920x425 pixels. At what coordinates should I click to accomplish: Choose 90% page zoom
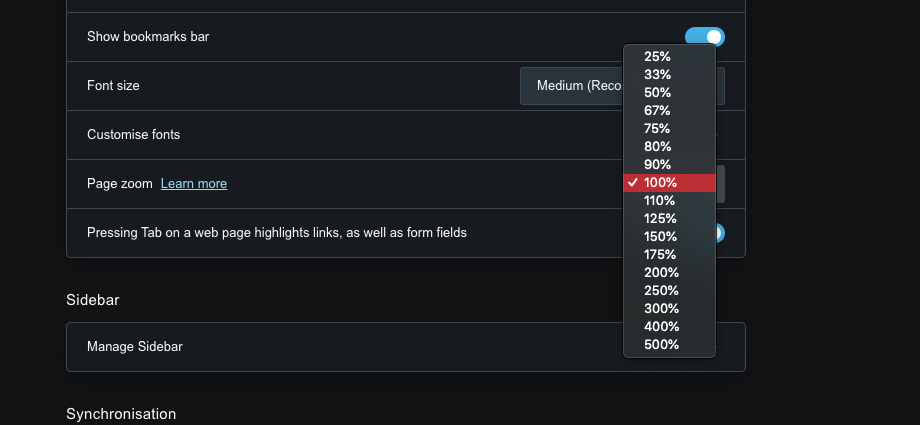[x=658, y=165]
